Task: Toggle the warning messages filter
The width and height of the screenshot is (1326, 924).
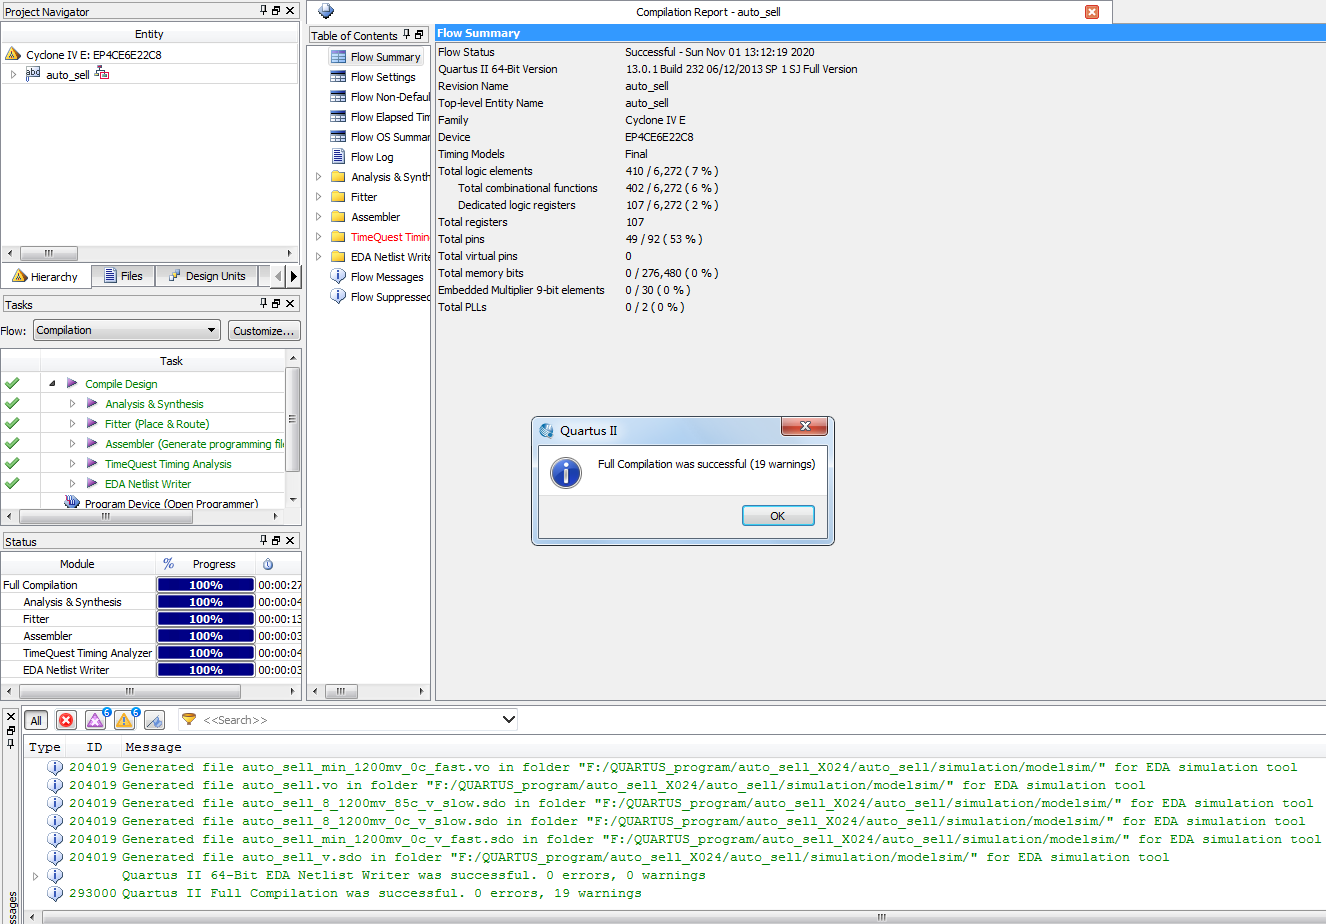Action: pos(125,720)
